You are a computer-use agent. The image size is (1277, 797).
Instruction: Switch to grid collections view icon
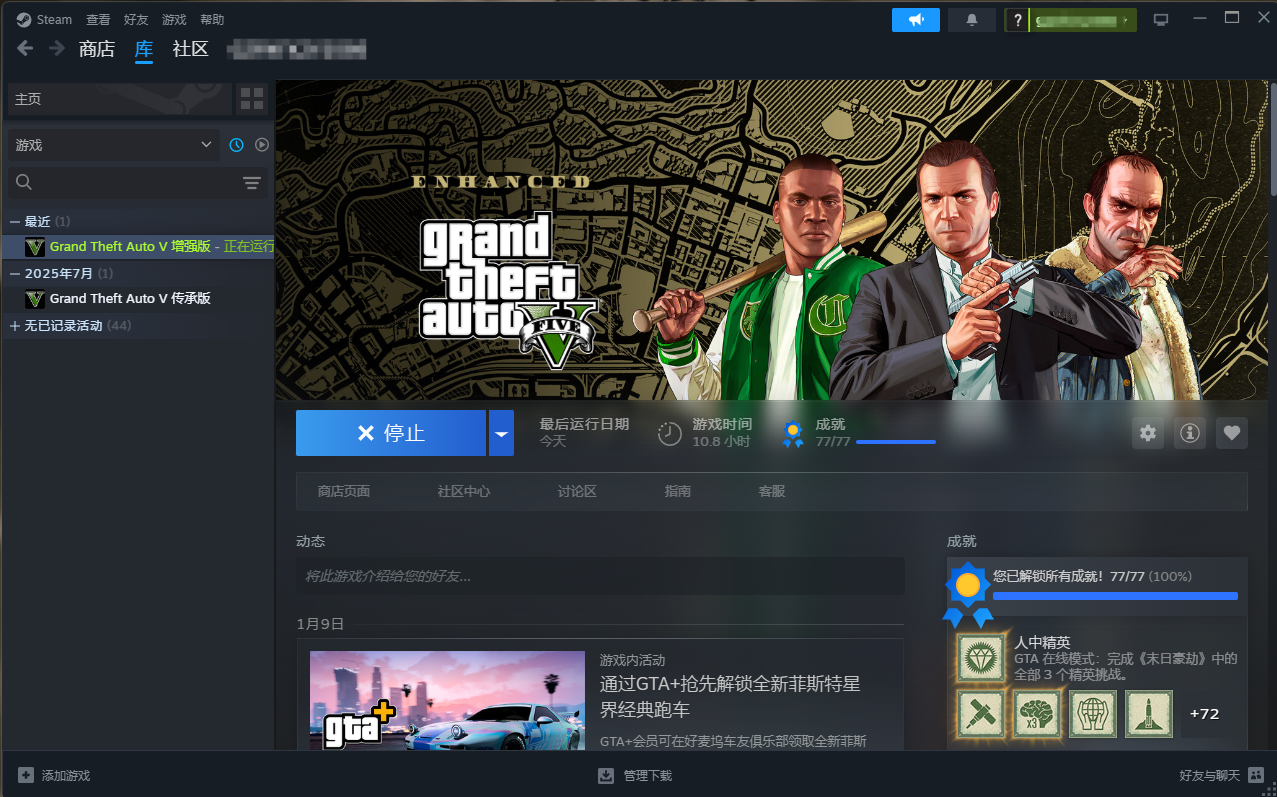coord(252,99)
